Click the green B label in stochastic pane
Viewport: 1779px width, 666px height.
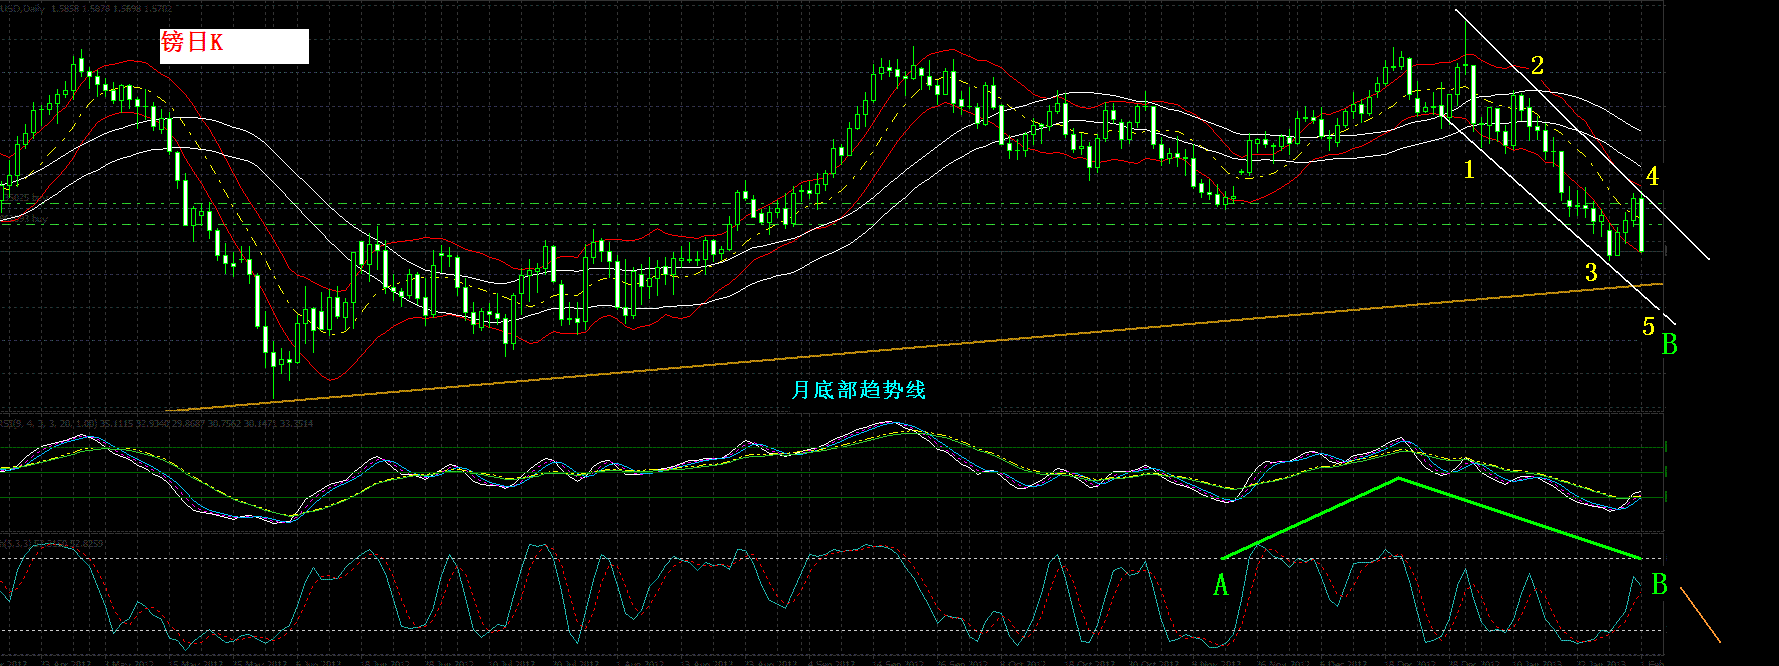tap(1659, 585)
